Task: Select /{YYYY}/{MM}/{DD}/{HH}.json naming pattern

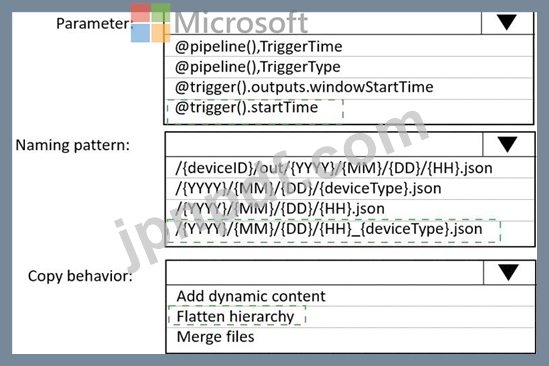Action: [350, 209]
